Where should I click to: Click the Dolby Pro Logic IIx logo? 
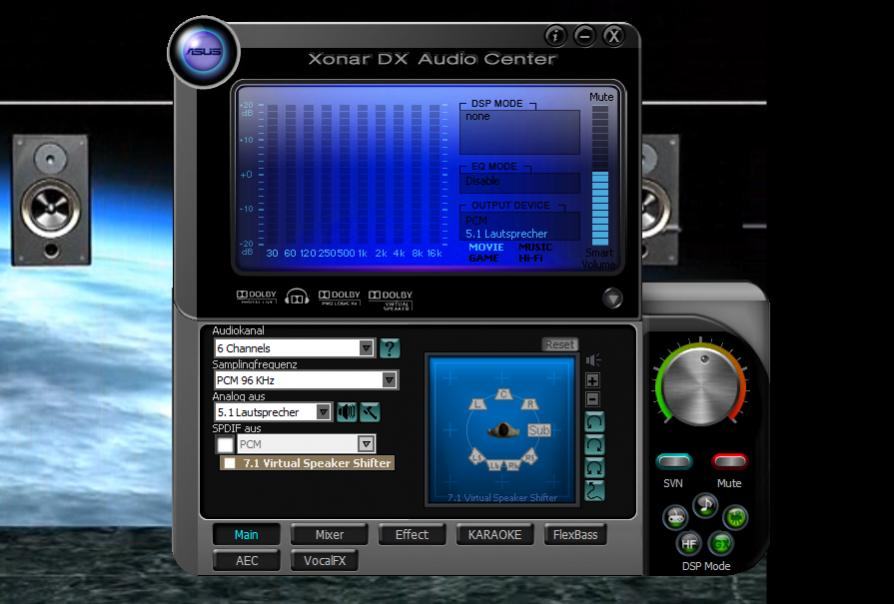tap(339, 297)
